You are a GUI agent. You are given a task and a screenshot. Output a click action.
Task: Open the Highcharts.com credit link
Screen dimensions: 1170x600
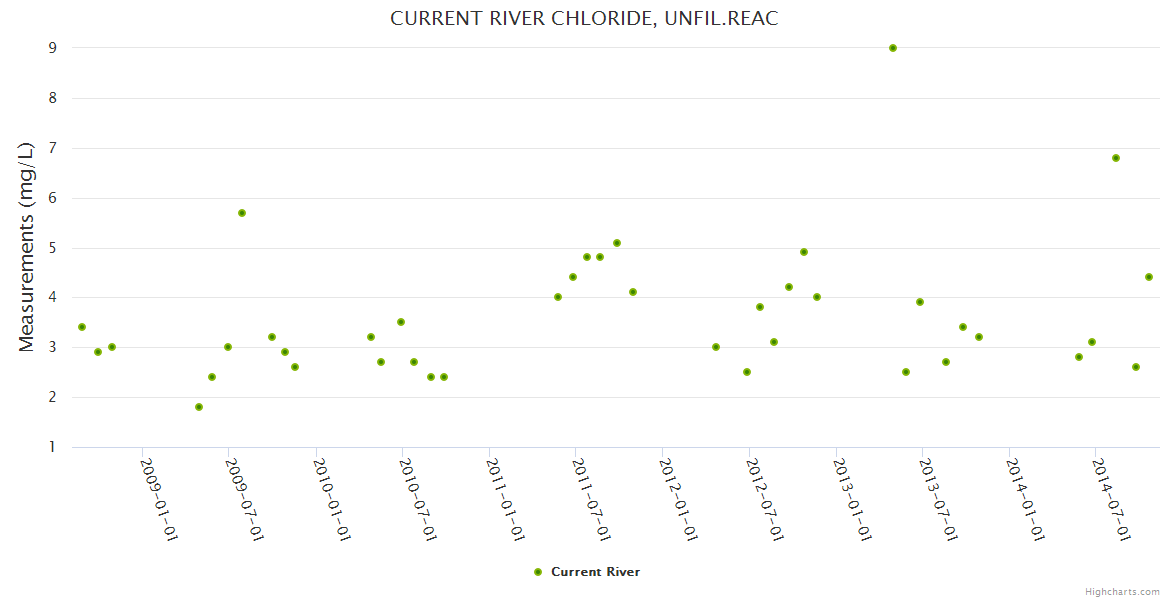[x=1122, y=591]
